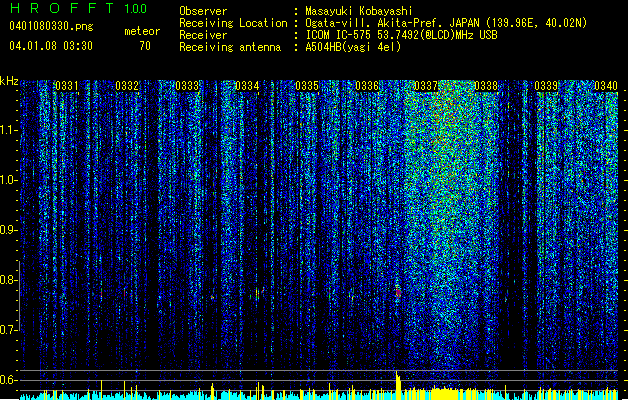Viewport: 629px width, 400px height.
Task: Select the version number 1.0.0
Action: pos(136,8)
